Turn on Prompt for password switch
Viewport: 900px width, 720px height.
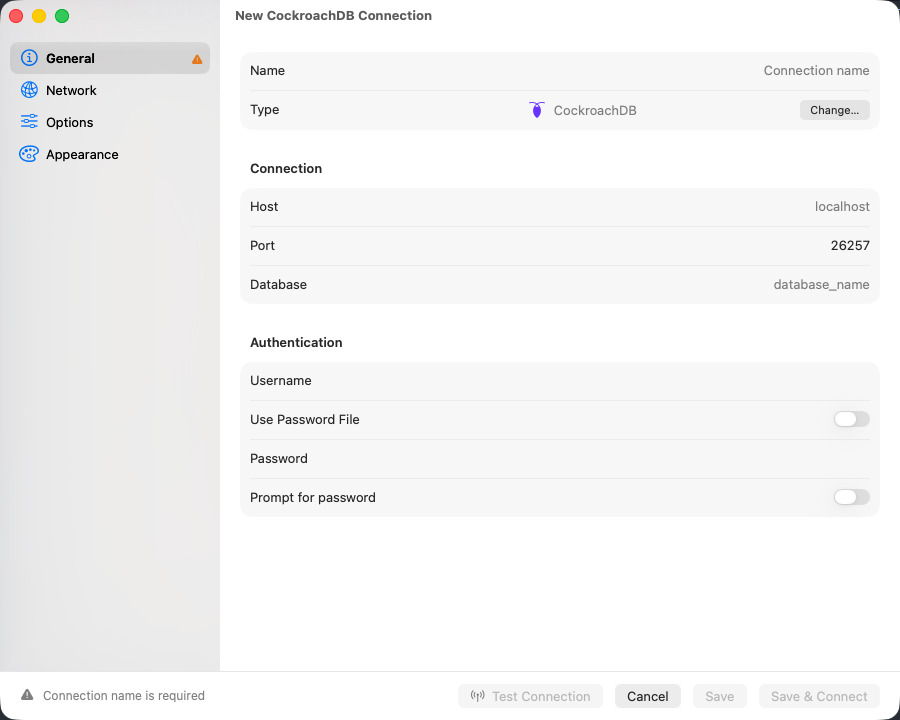tap(851, 497)
